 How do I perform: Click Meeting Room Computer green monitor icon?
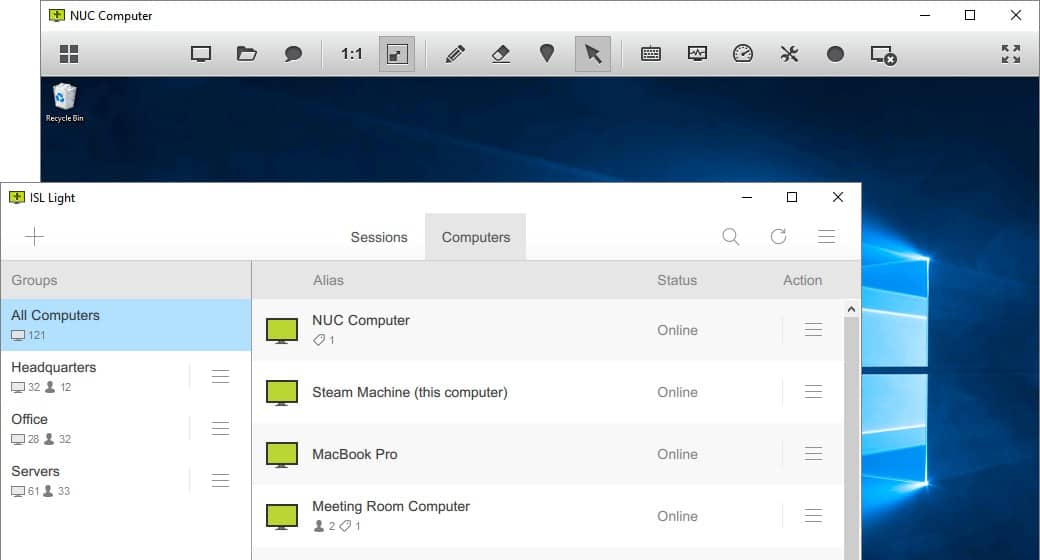click(x=282, y=516)
